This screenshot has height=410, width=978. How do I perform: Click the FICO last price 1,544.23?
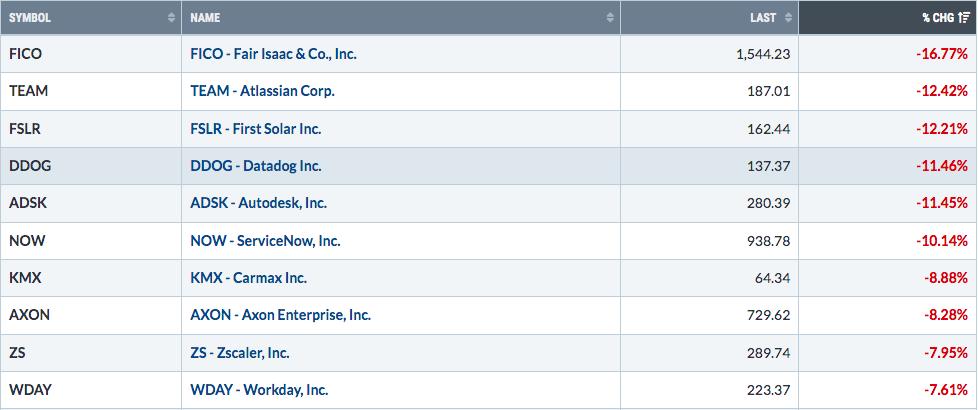pyautogui.click(x=763, y=54)
